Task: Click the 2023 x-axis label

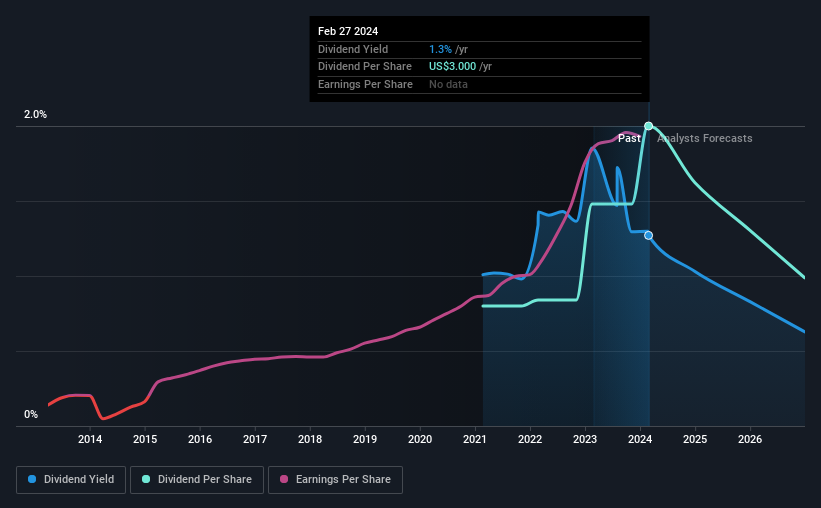Action: tap(585, 439)
